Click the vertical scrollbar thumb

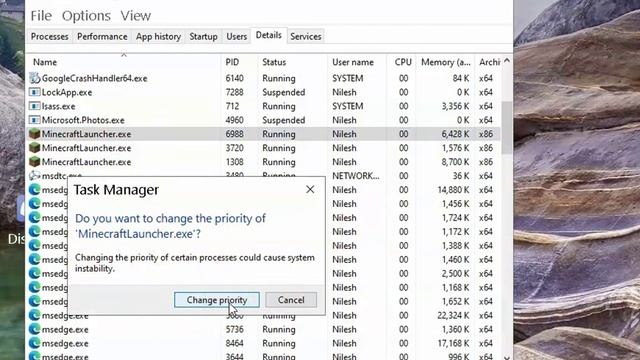507,127
